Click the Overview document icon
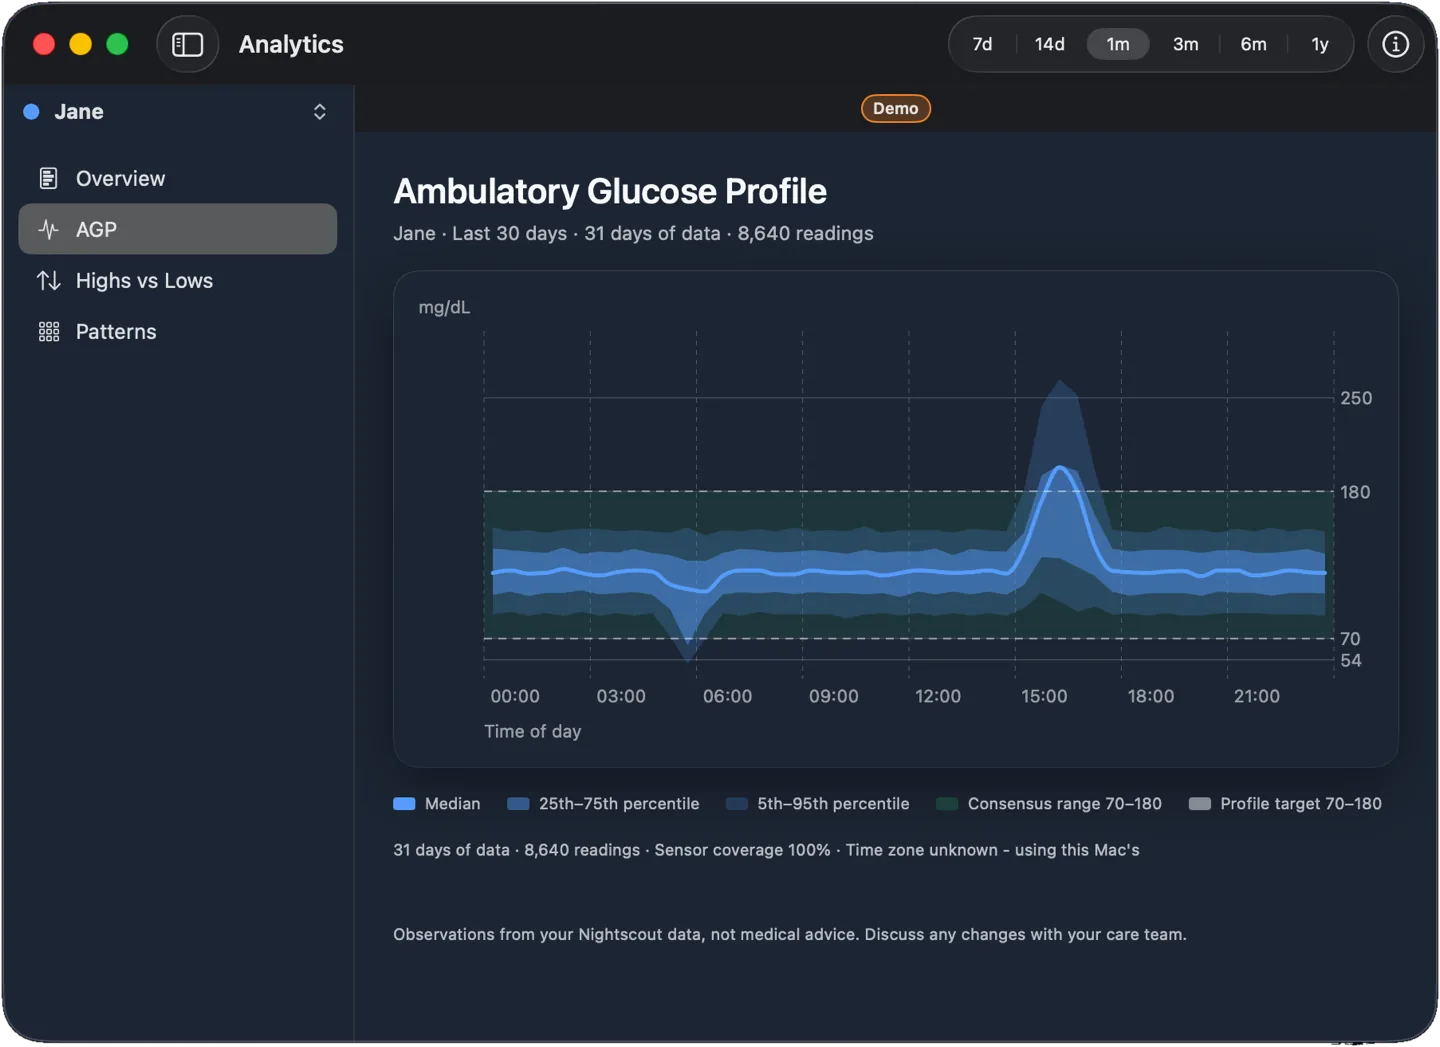 (x=48, y=178)
